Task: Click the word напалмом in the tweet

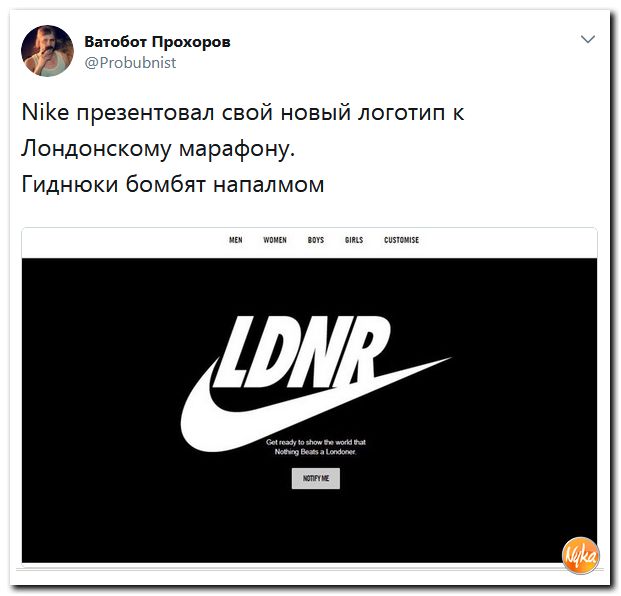Action: [269, 185]
